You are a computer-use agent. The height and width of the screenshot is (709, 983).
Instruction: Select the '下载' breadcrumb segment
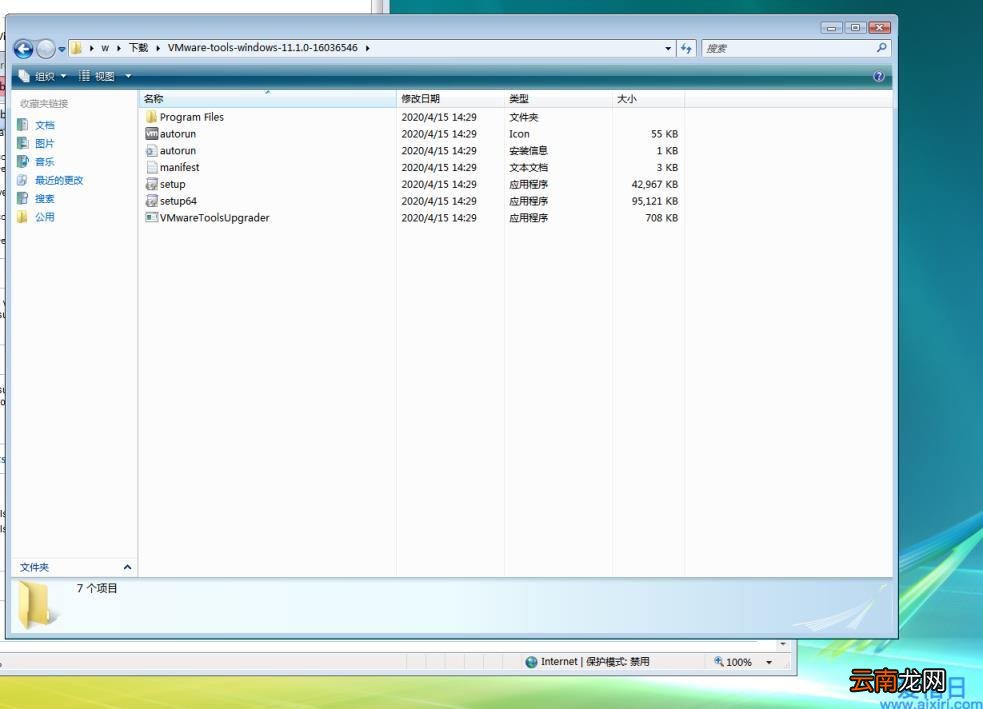point(138,48)
